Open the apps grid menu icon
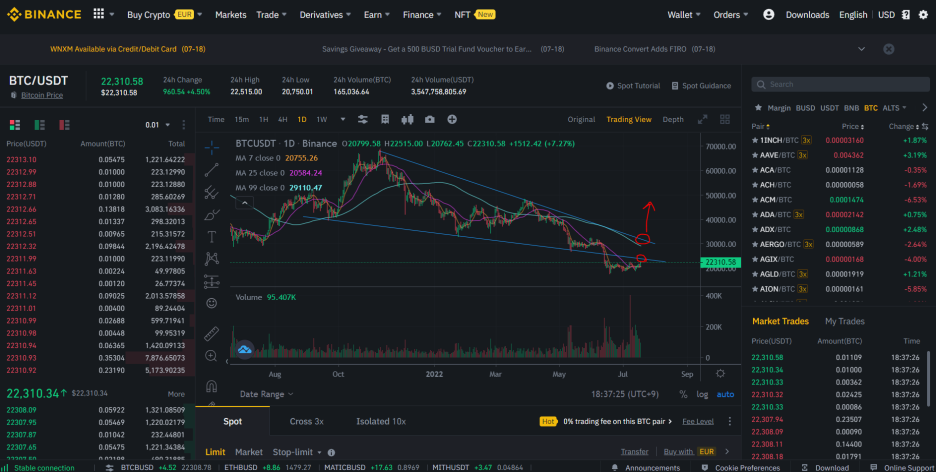 [99, 14]
